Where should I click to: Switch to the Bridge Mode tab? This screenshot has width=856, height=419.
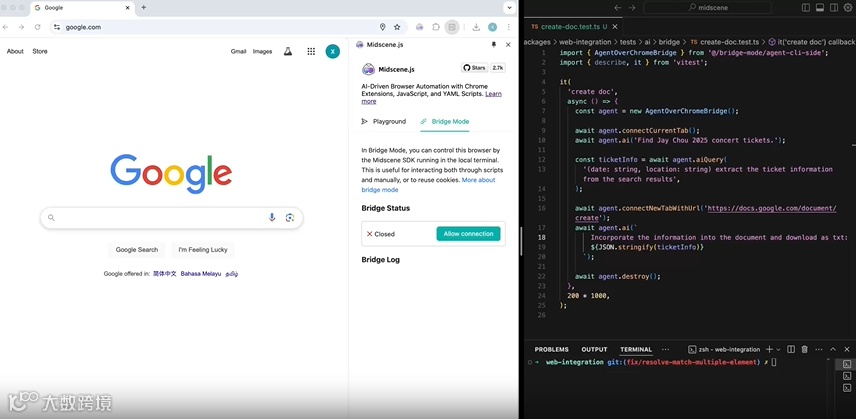(445, 122)
